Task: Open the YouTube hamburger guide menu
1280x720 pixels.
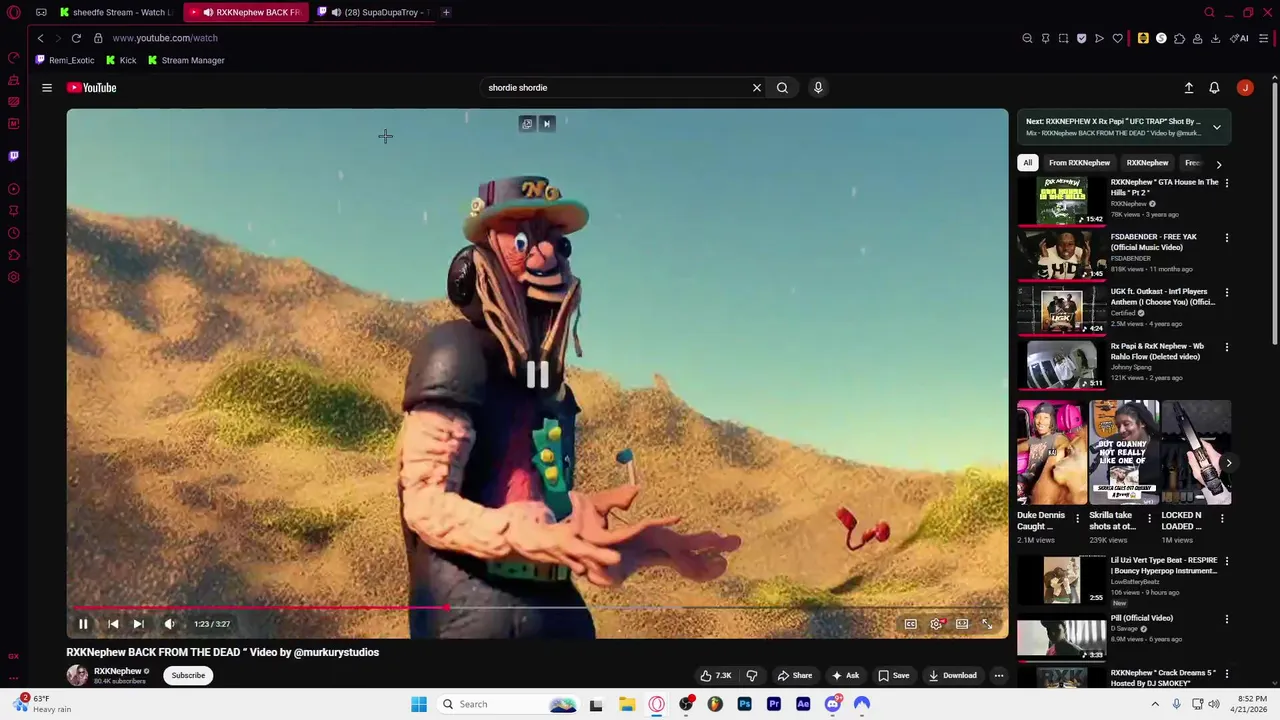Action: 47,88
